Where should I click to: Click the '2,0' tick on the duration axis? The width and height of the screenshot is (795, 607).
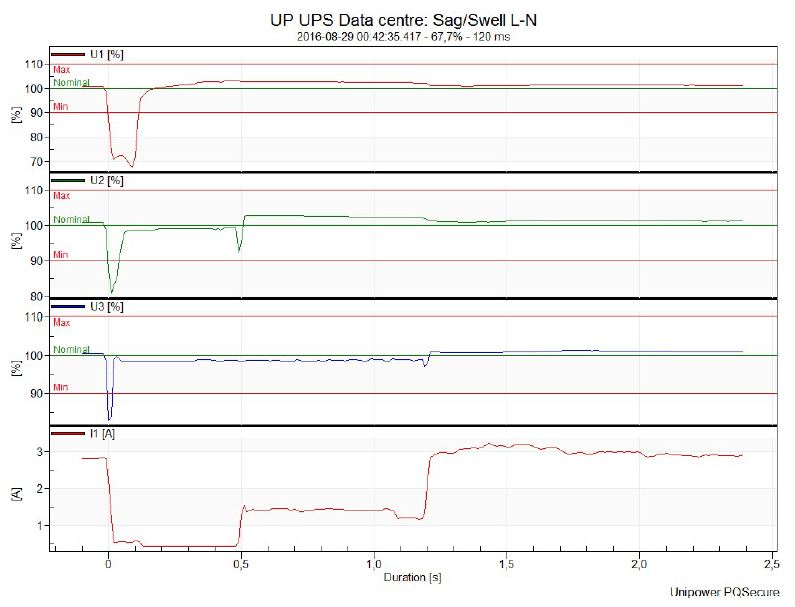coord(639,565)
